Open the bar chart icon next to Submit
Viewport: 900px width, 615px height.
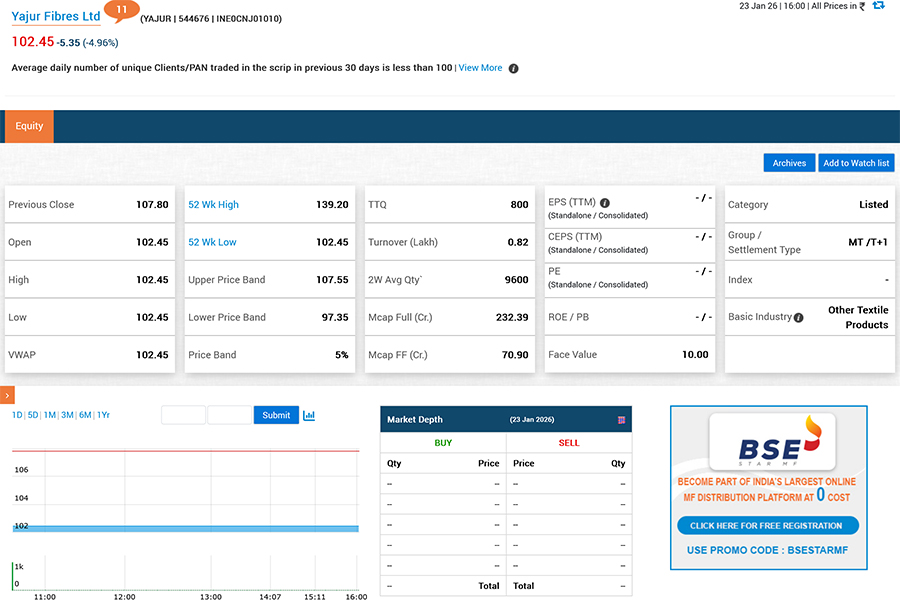pos(309,415)
